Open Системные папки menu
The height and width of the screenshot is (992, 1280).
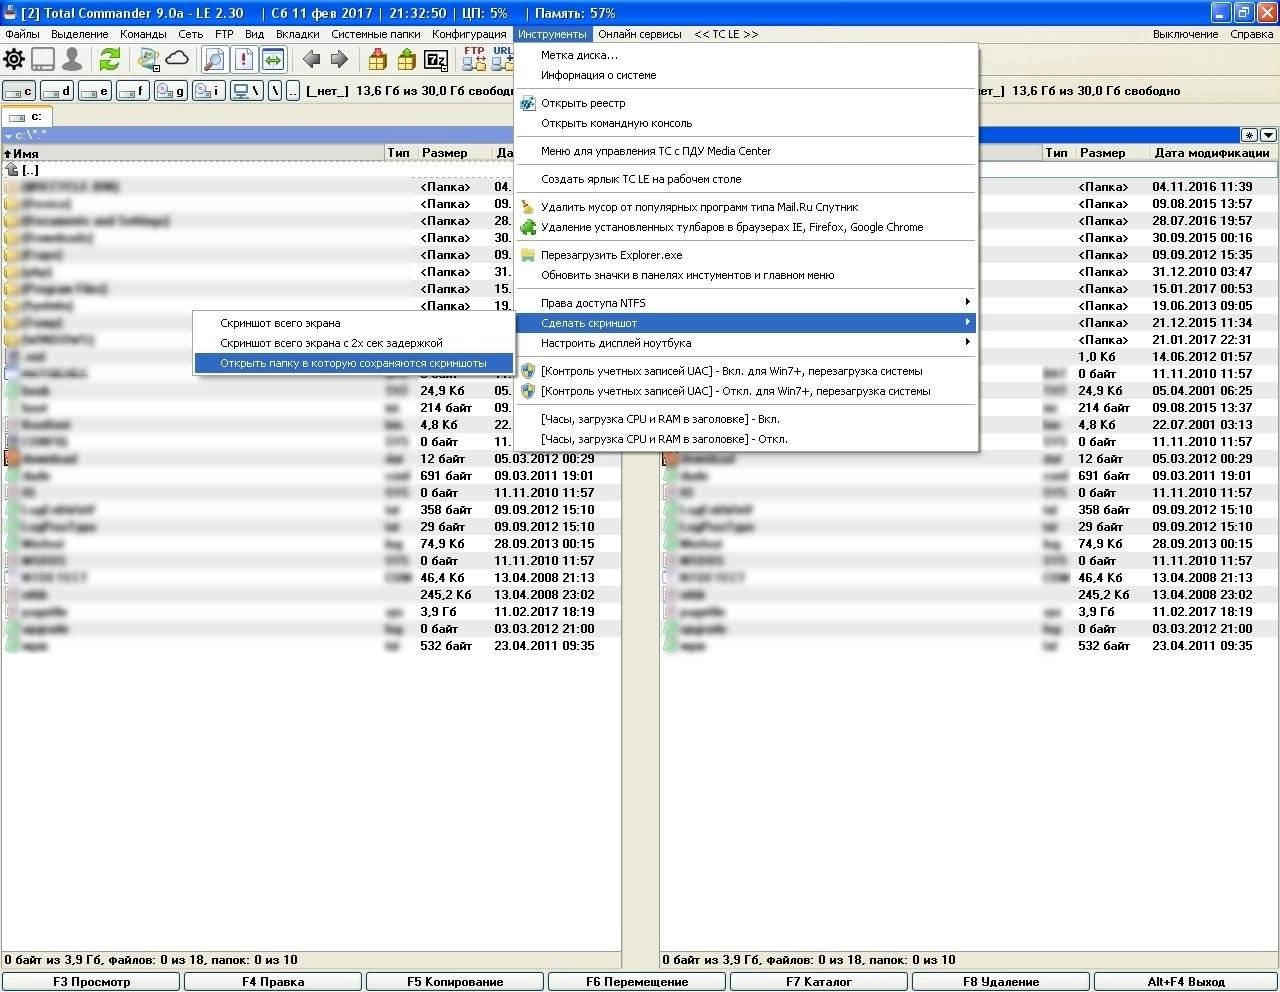click(376, 34)
